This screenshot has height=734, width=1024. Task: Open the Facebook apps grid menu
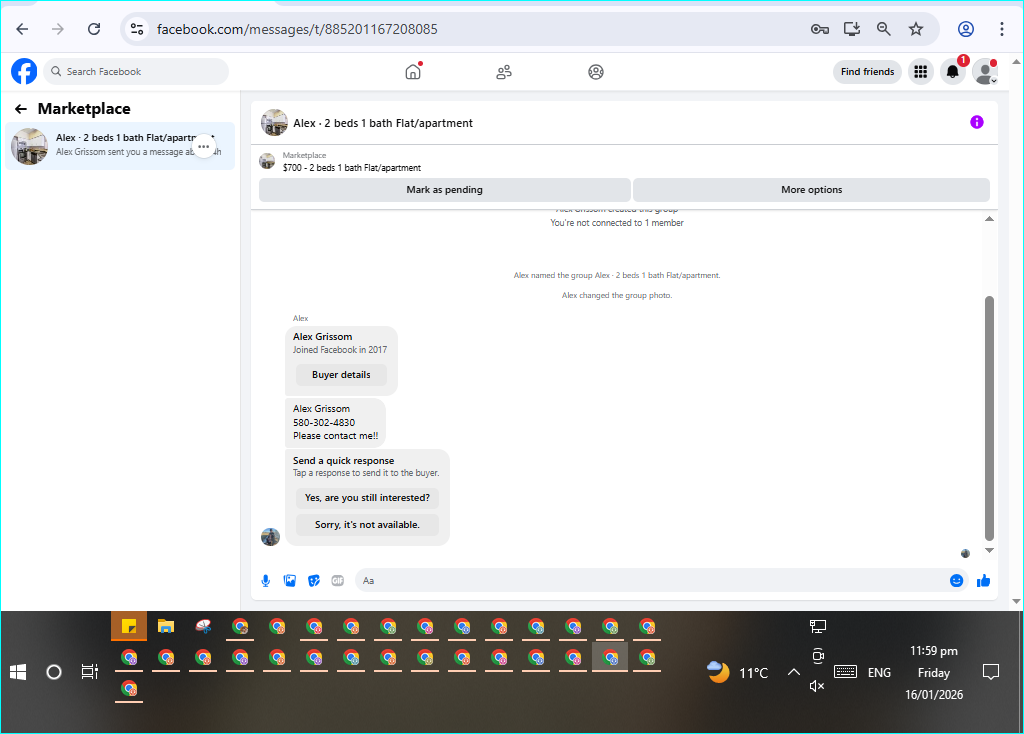point(920,71)
